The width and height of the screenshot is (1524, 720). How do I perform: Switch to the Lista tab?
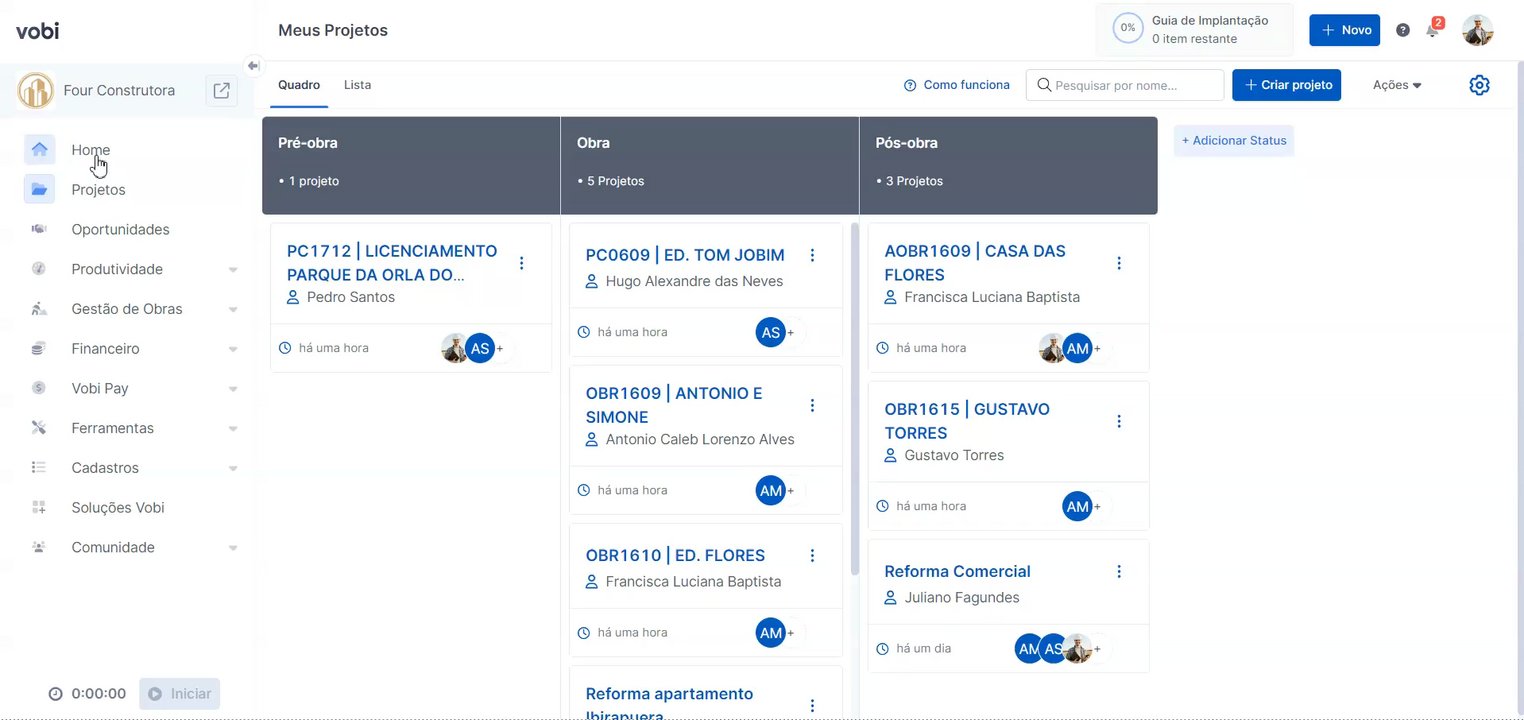(x=357, y=85)
